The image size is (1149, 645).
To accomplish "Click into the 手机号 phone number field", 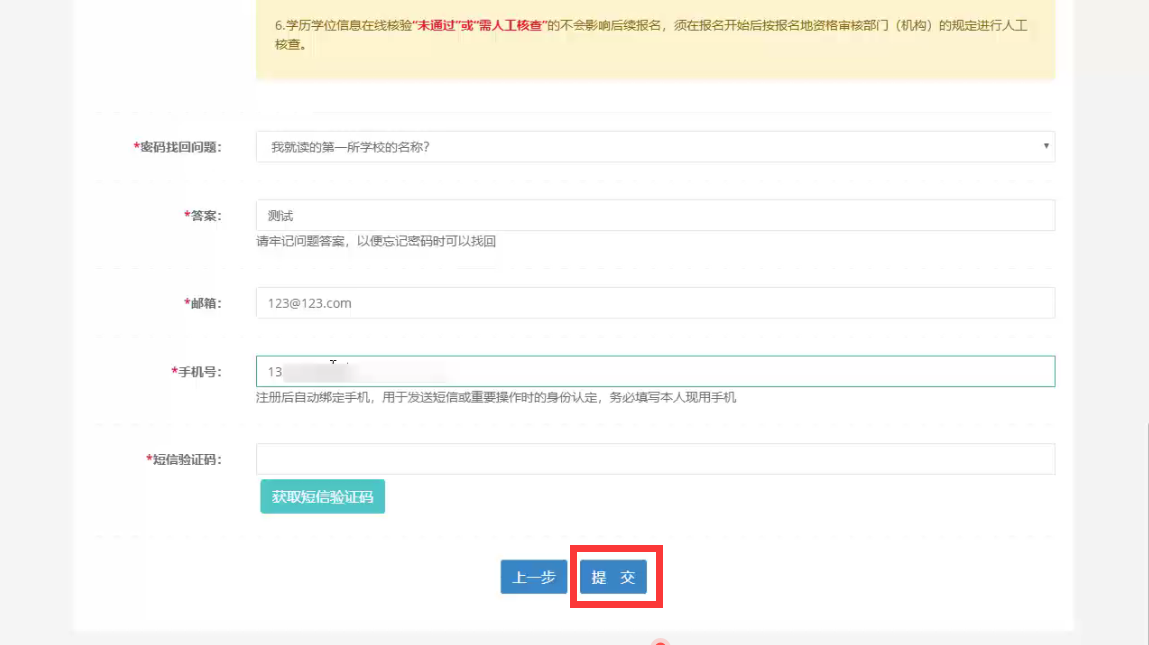I will (x=655, y=371).
